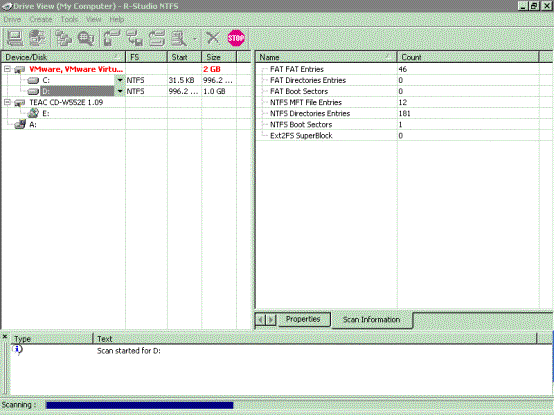Viewport: 554px width, 415px height.
Task: Click the Scan magnifier toolbar icon
Action: click(86, 38)
